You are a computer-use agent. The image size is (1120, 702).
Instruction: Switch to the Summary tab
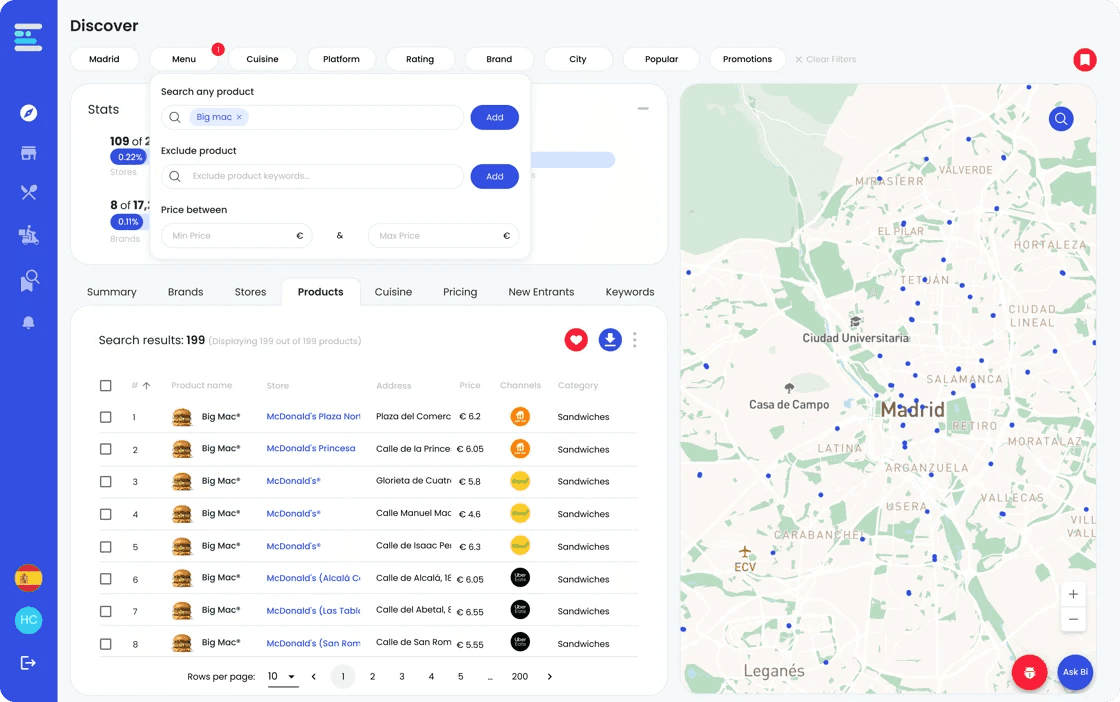point(111,292)
